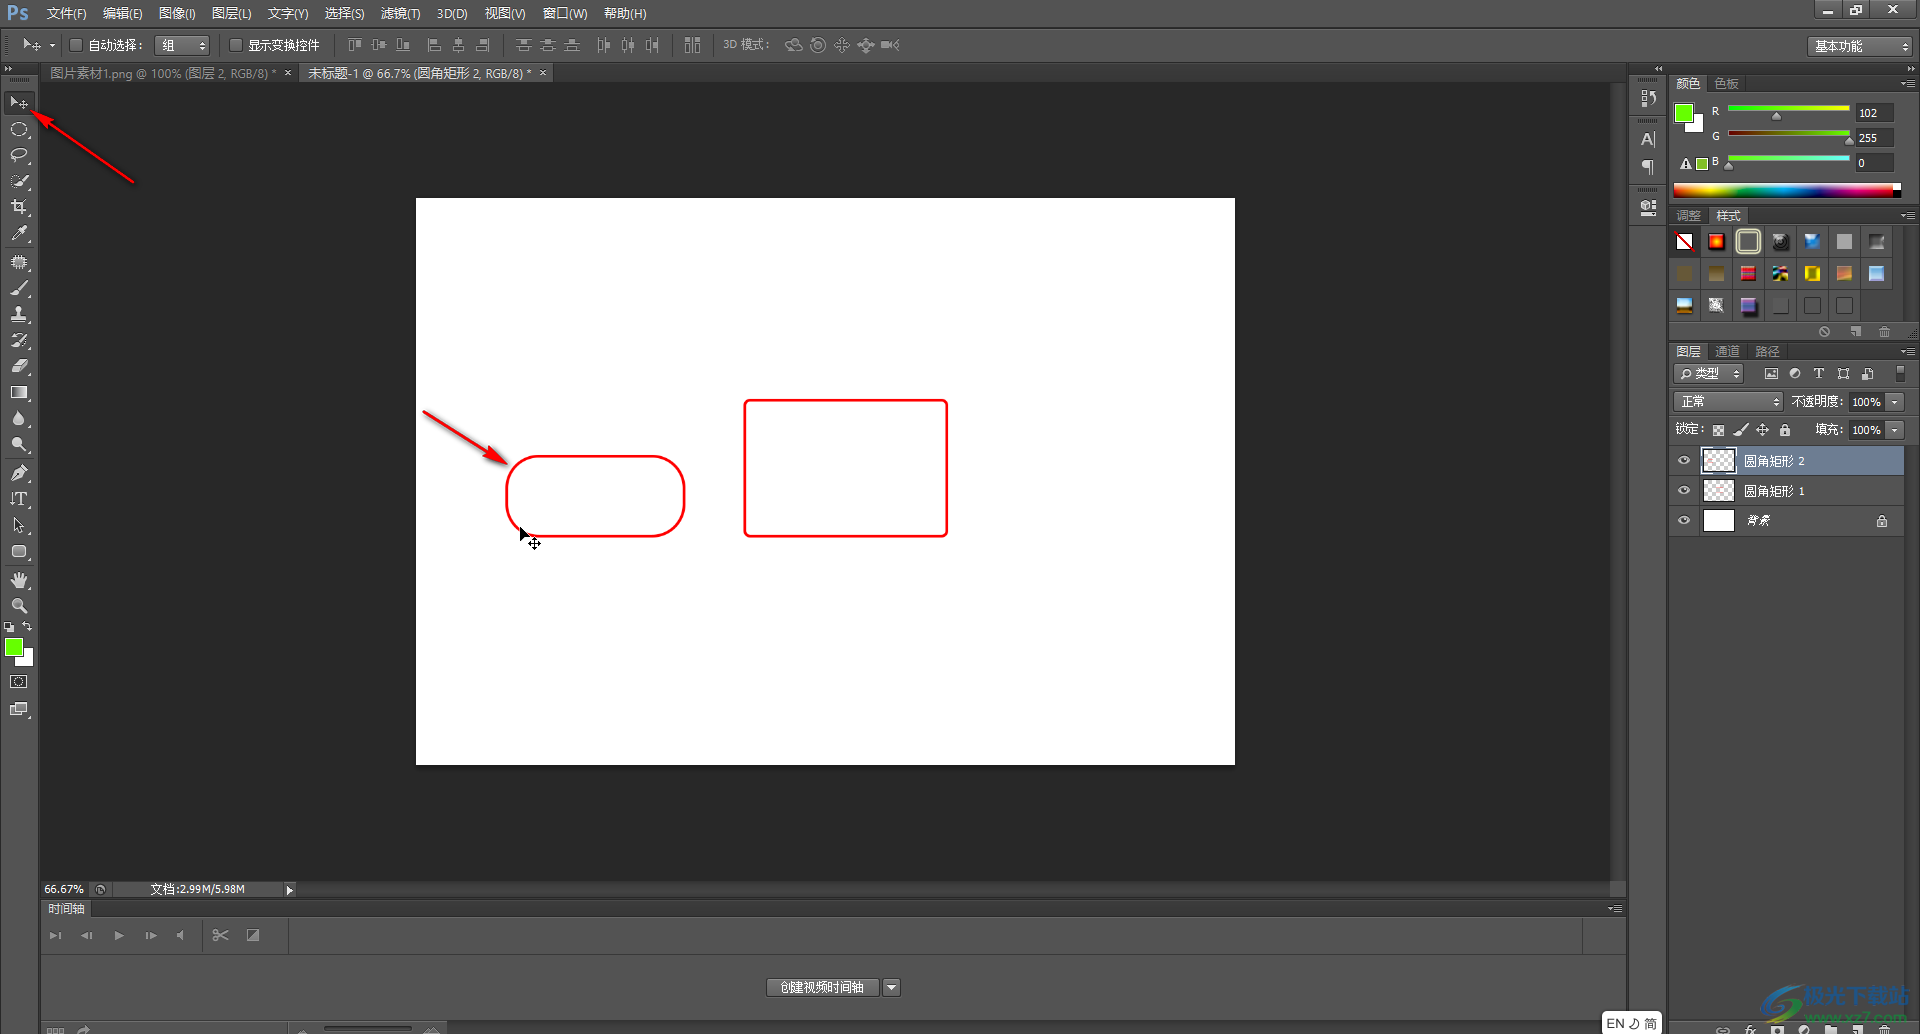Switch to the 图片素材1.png document tab
Screen dimensions: 1920x1034
click(163, 73)
